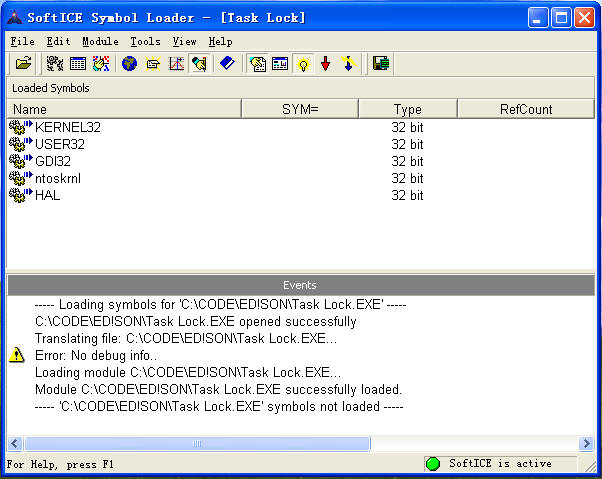Click the SoftICE app icon in title bar
The width and height of the screenshot is (602, 479).
click(15, 18)
